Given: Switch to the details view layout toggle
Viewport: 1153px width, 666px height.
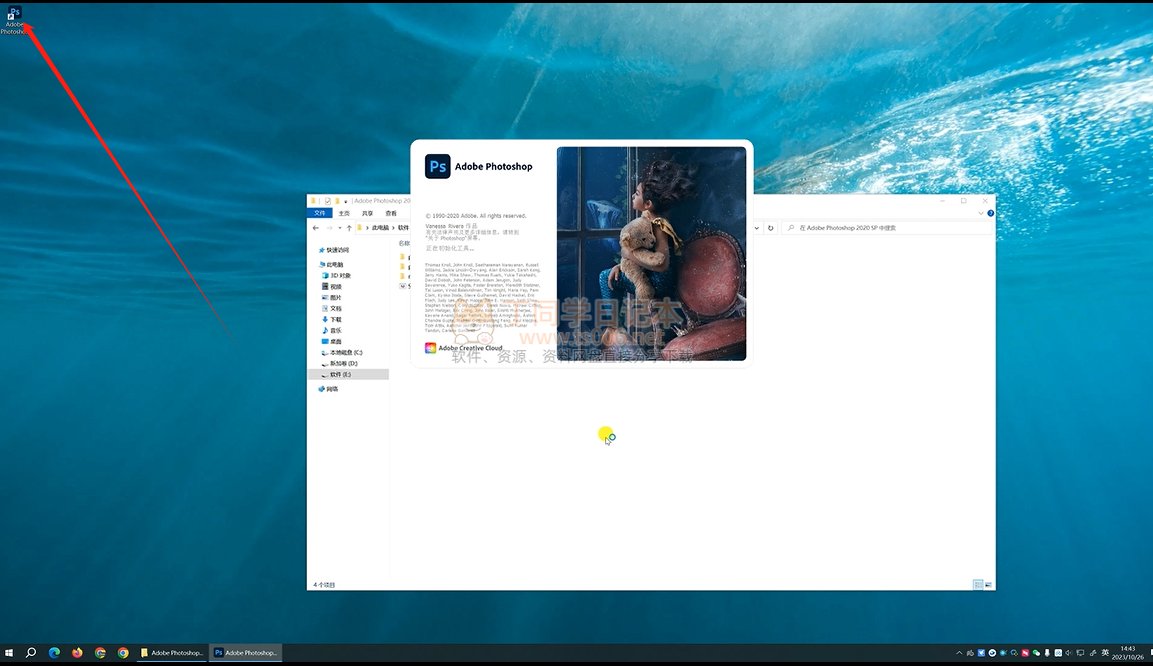Looking at the screenshot, I should click(977, 584).
